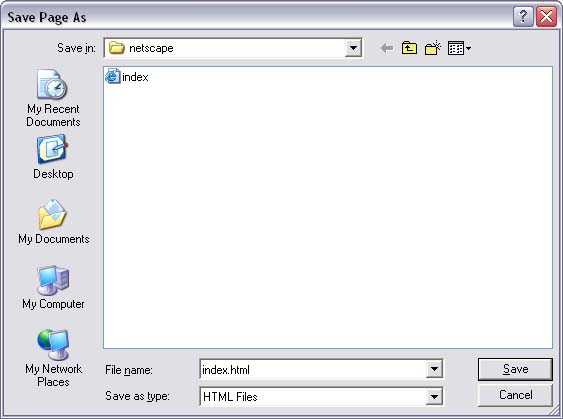Go up one folder level

409,48
